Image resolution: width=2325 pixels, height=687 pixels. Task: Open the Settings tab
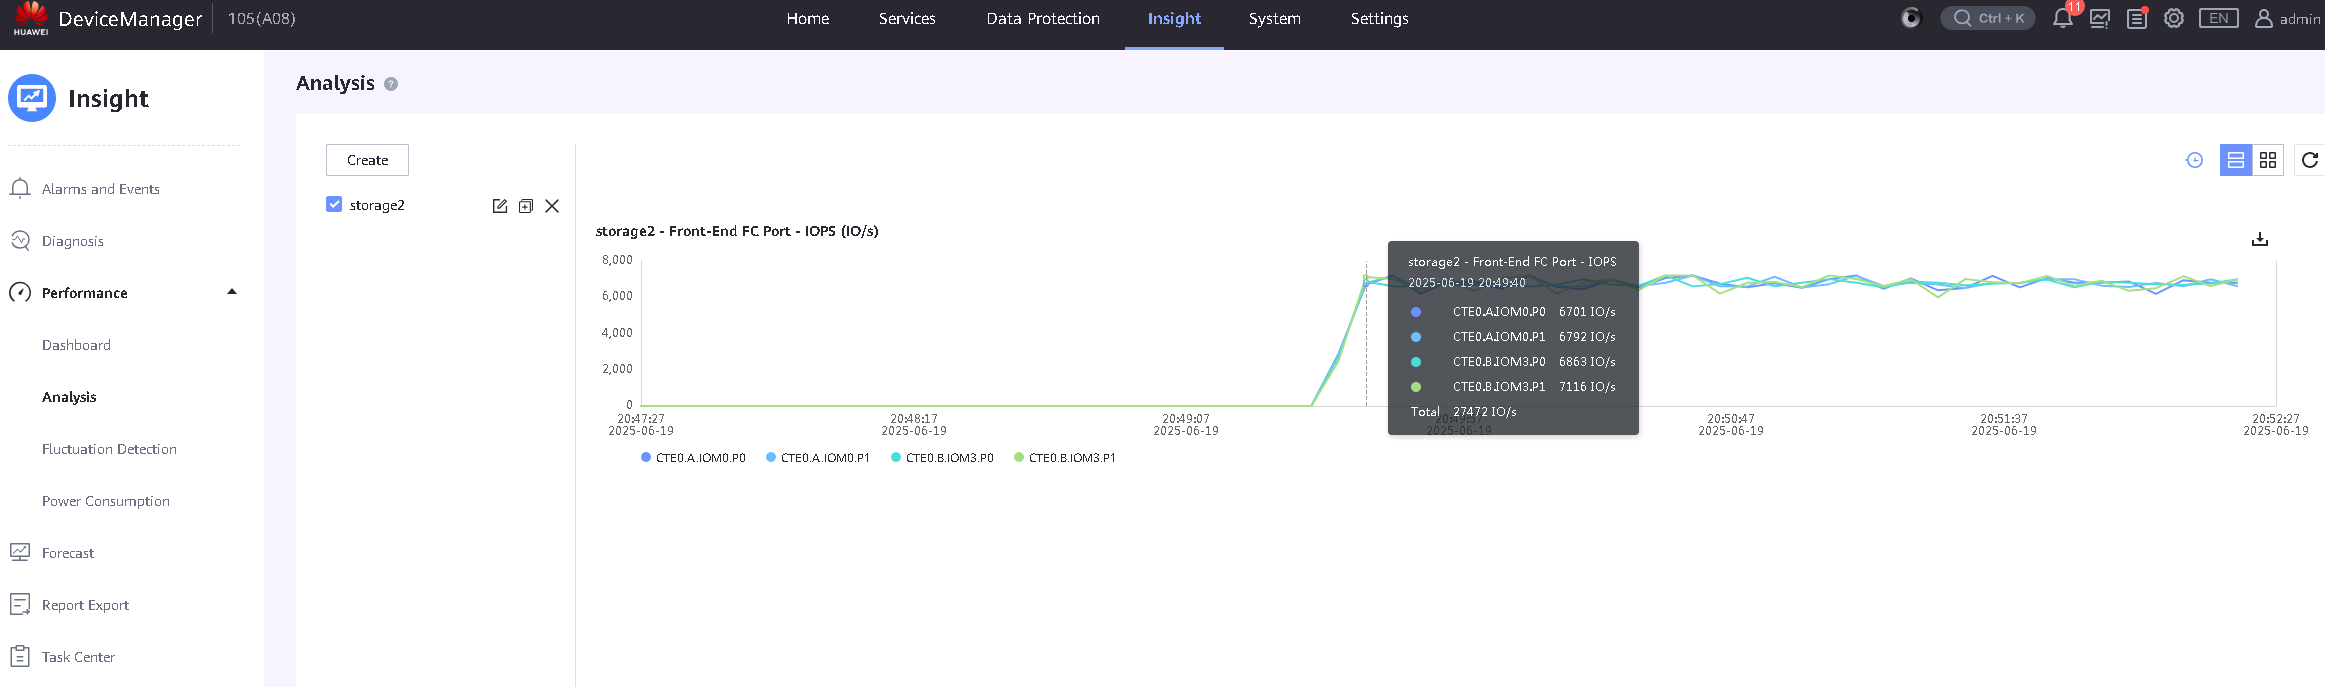[1380, 19]
